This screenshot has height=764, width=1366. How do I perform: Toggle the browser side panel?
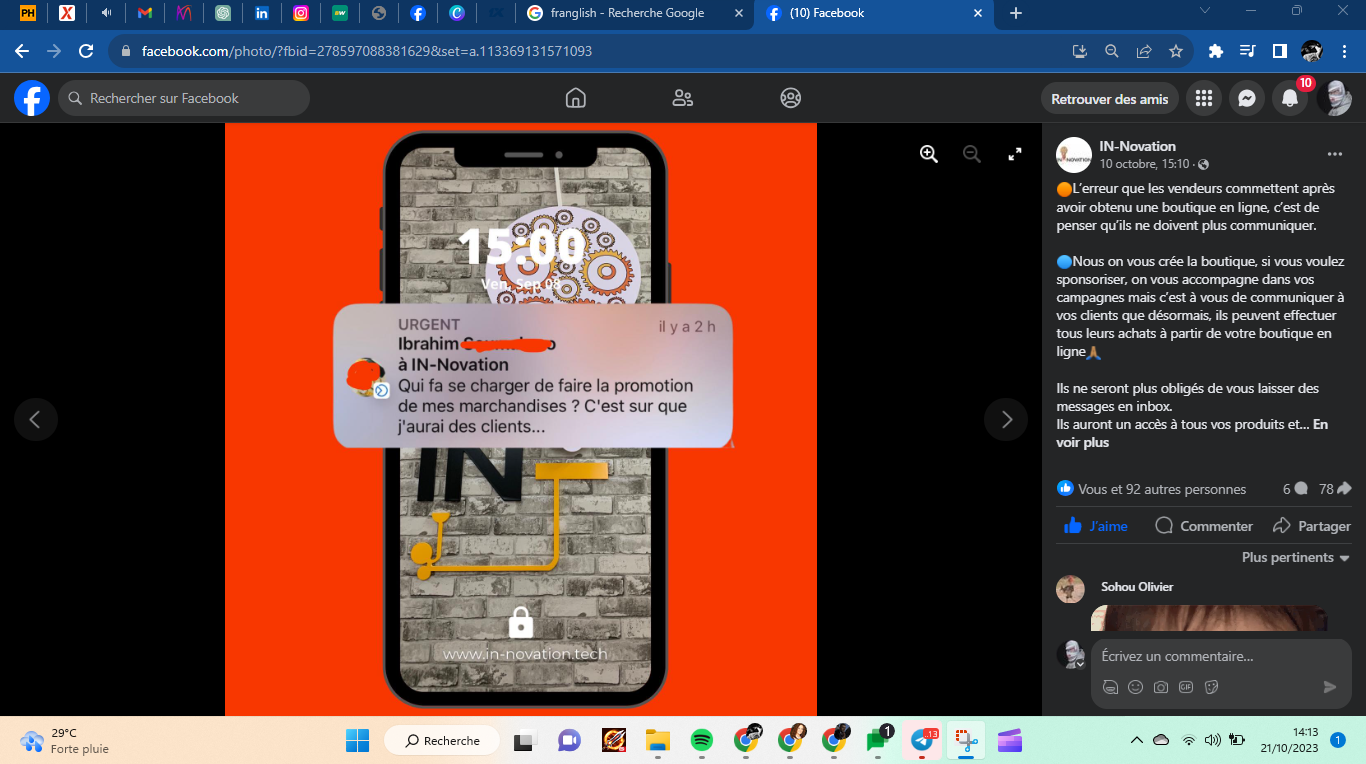tap(1279, 51)
